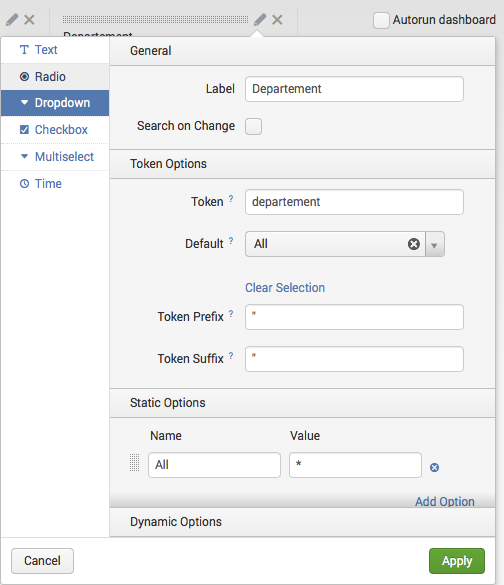Toggle the Search on Change checkbox
The image size is (504, 585).
[x=253, y=126]
